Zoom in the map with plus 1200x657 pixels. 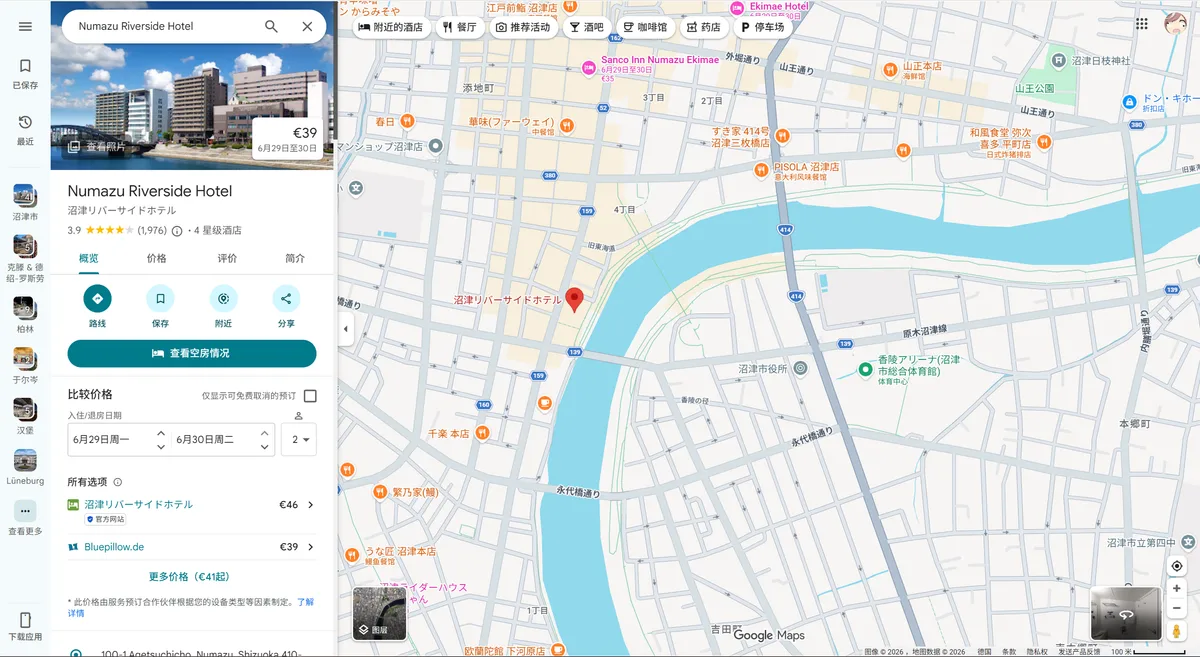1177,589
